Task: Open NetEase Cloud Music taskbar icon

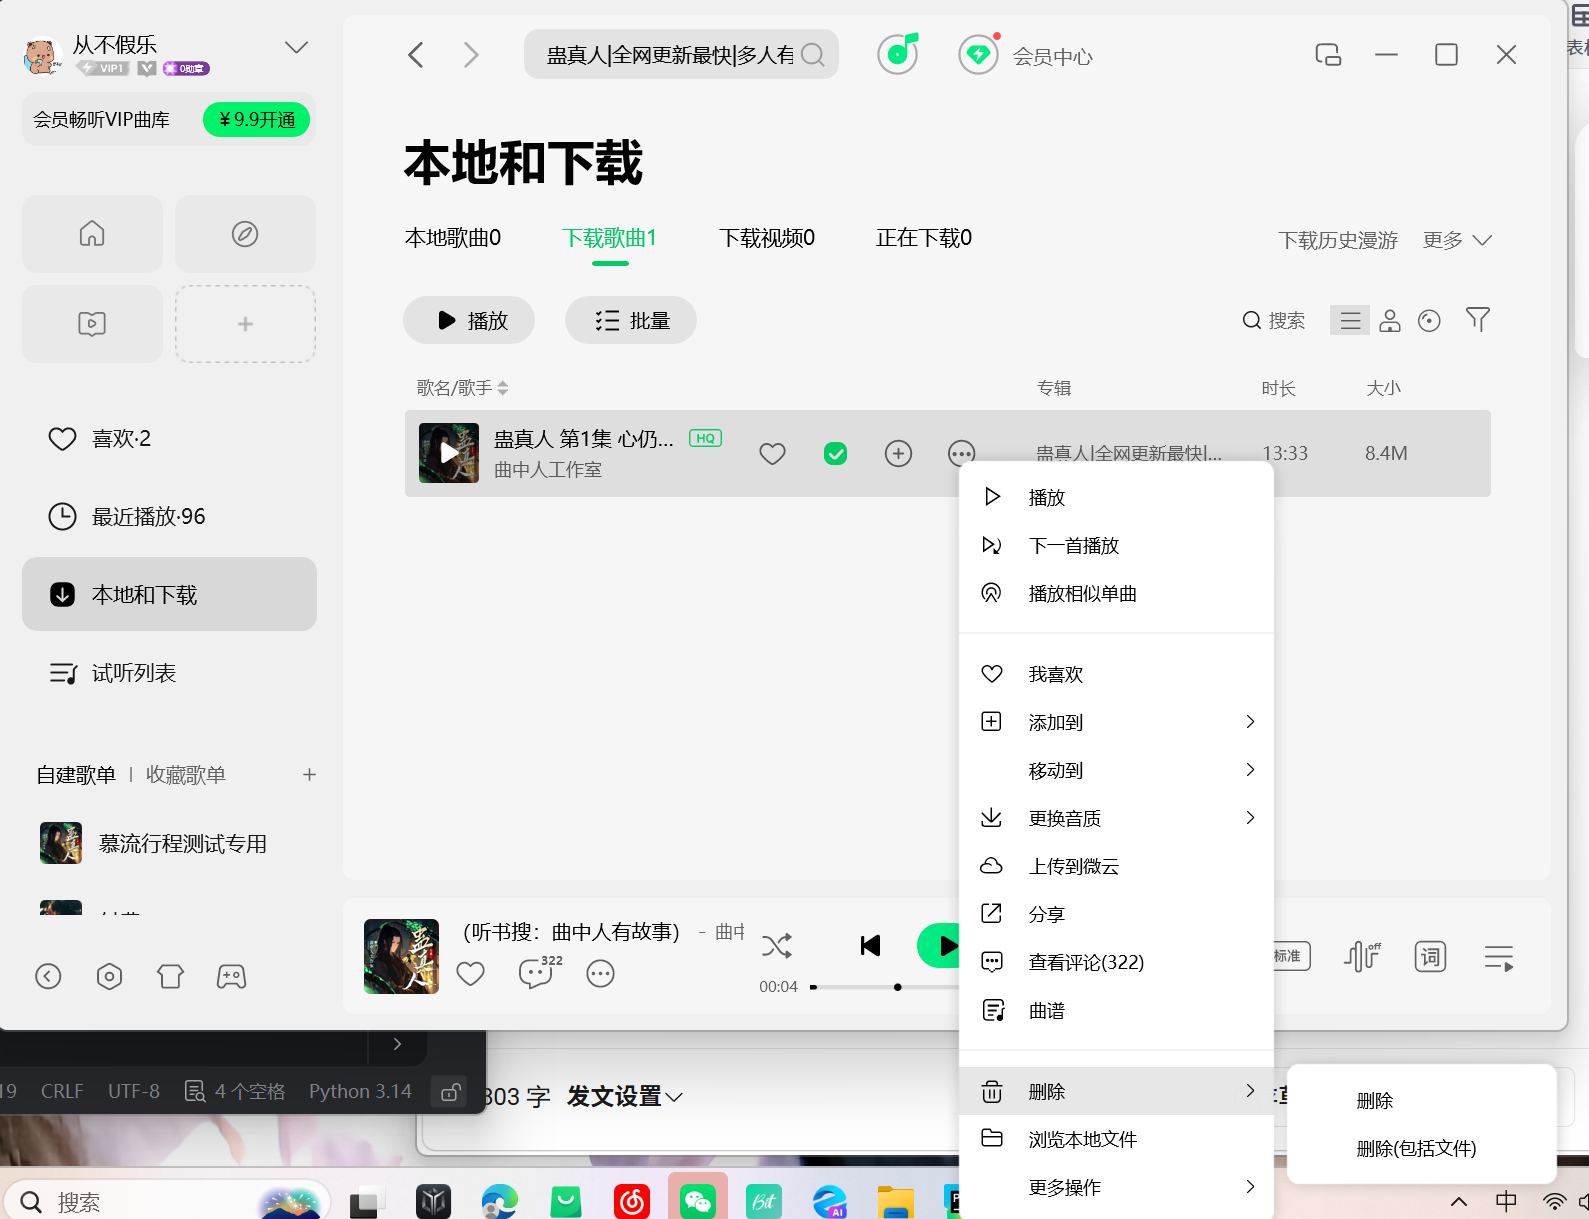Action: (632, 1201)
